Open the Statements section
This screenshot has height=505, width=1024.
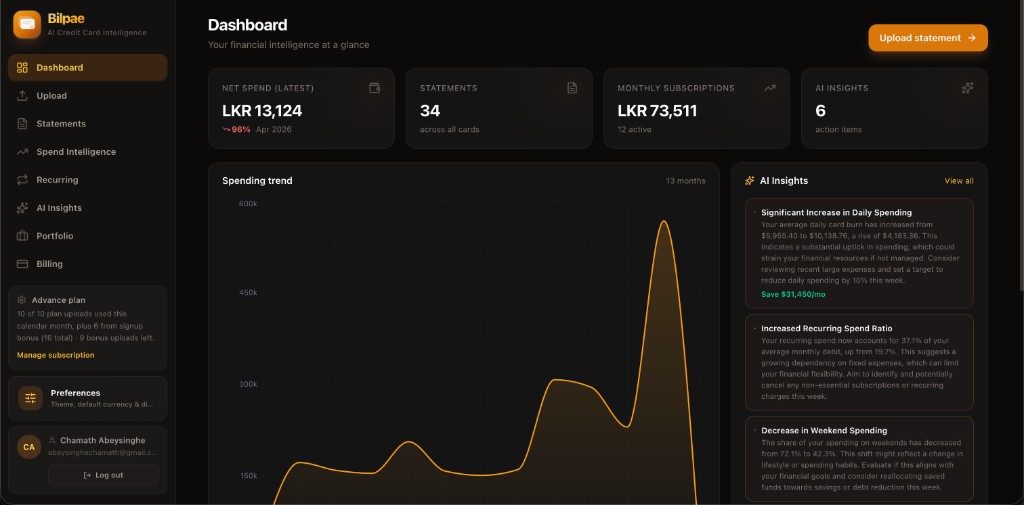pos(88,124)
